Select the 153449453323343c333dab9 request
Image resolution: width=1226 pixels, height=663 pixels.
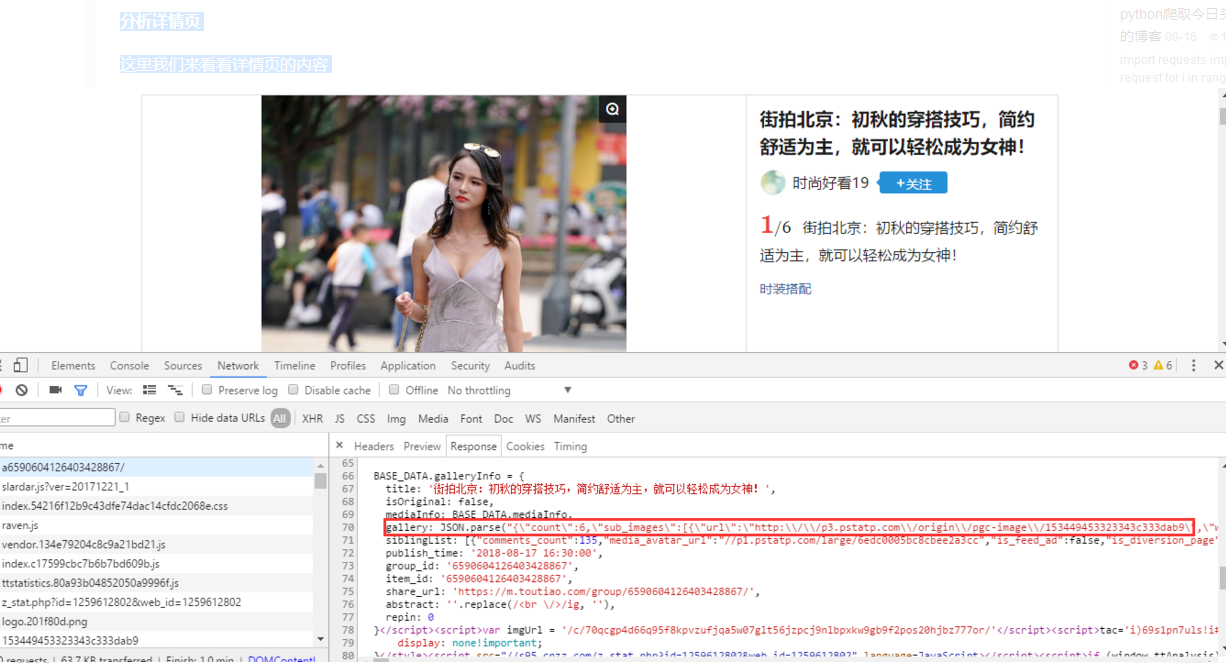pos(157,640)
